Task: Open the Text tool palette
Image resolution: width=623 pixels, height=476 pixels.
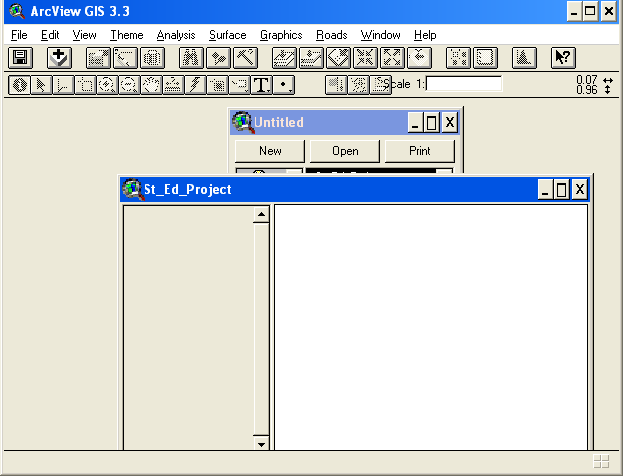Action: (261, 85)
